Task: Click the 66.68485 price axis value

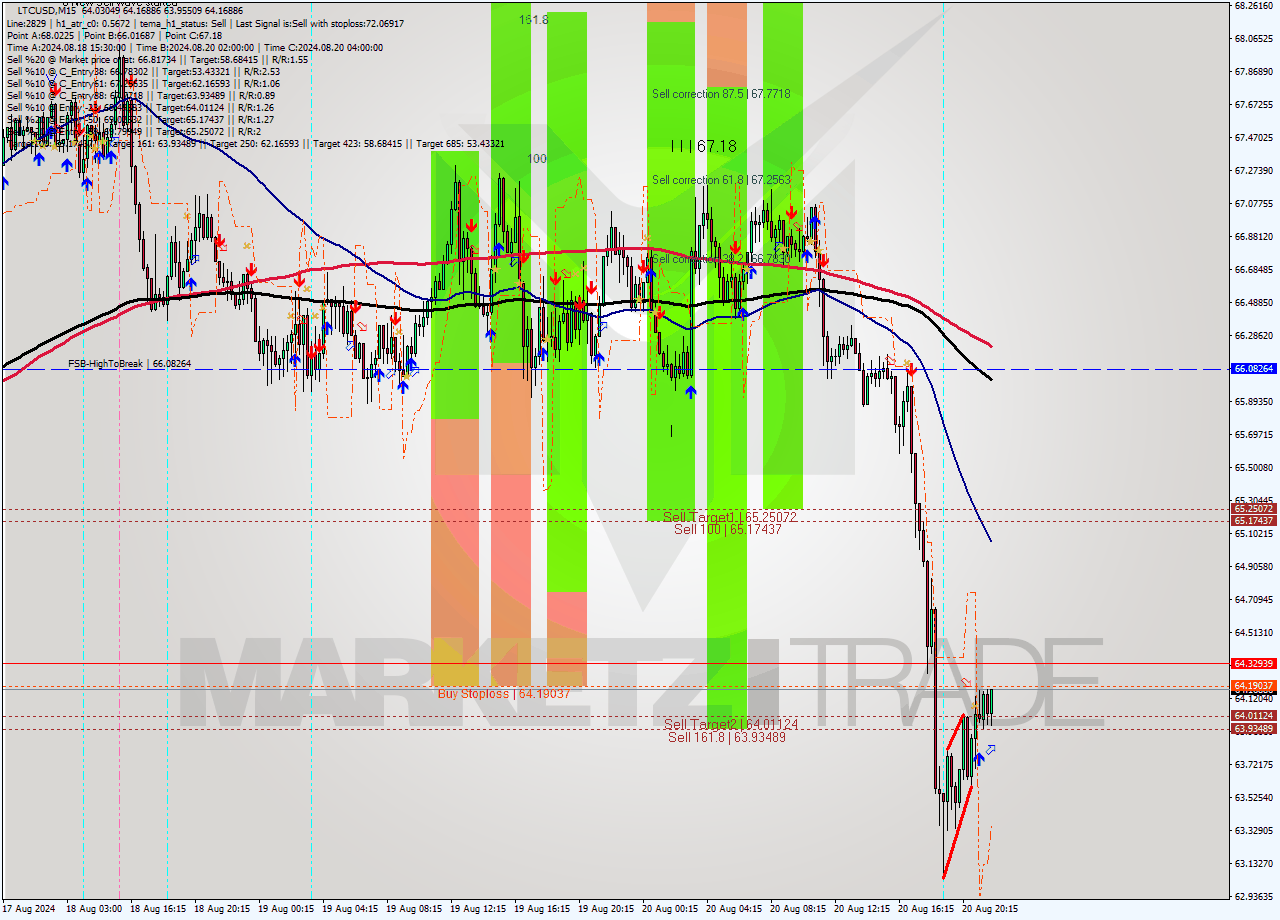Action: click(1254, 269)
